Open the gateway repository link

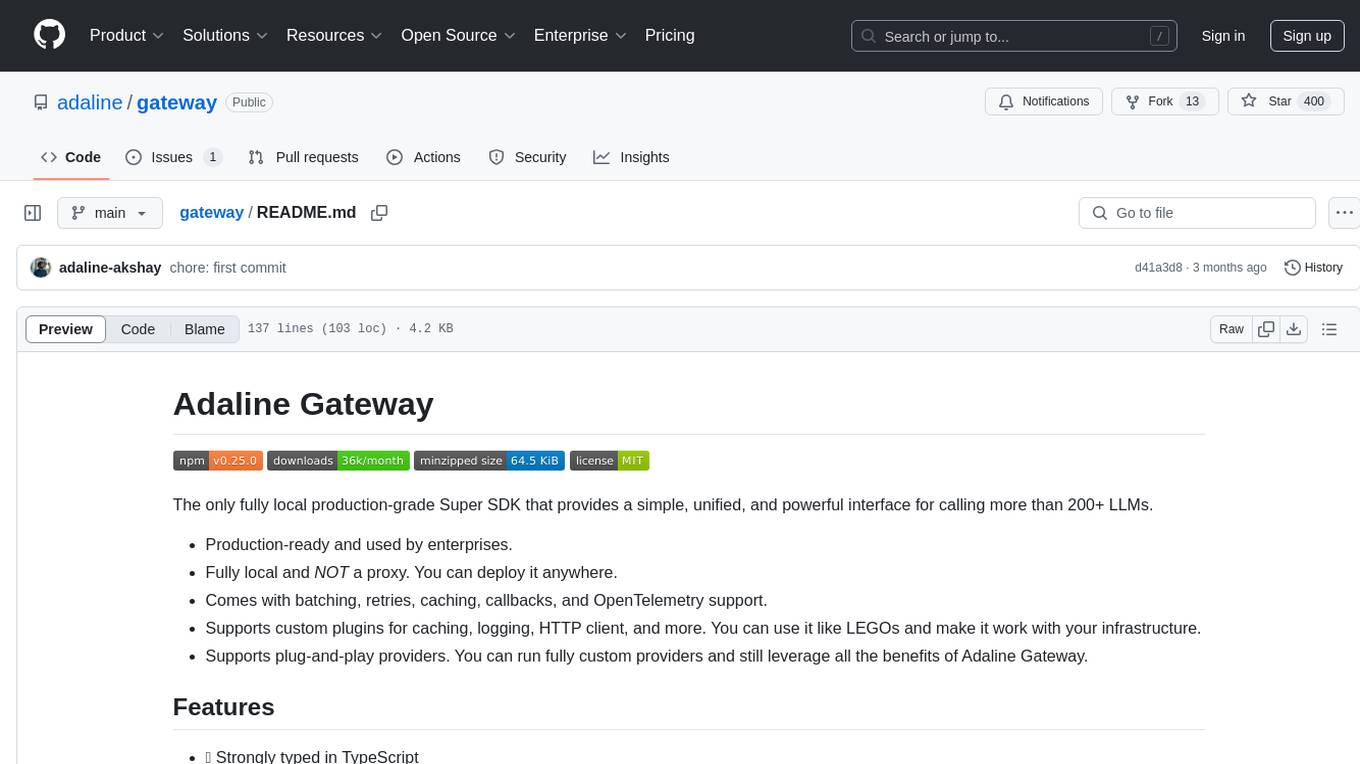tap(177, 102)
